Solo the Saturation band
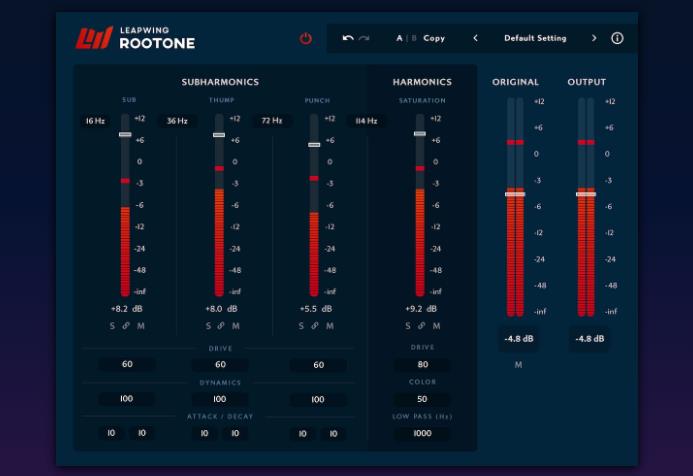The width and height of the screenshot is (693, 476). pos(407,326)
